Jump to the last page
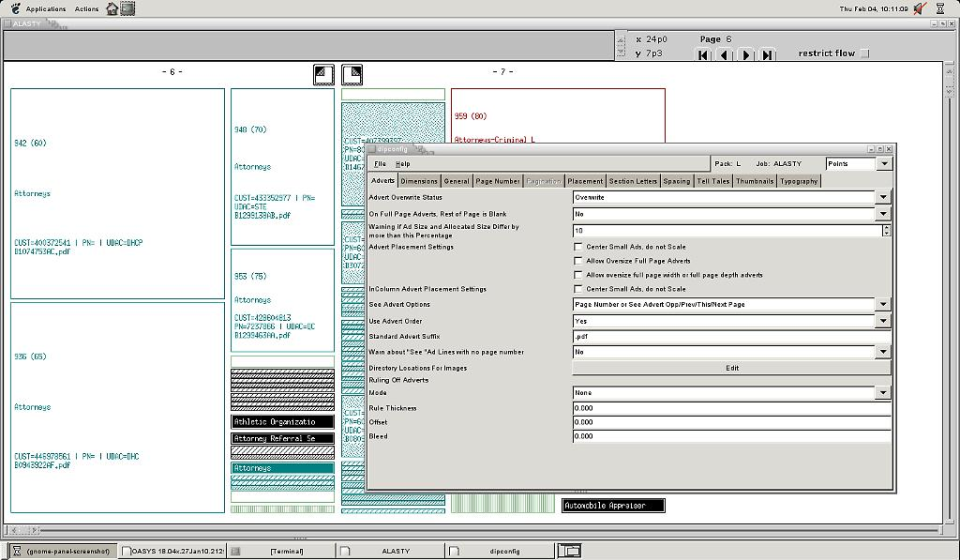Image resolution: width=960 pixels, height=560 pixels. (x=767, y=55)
